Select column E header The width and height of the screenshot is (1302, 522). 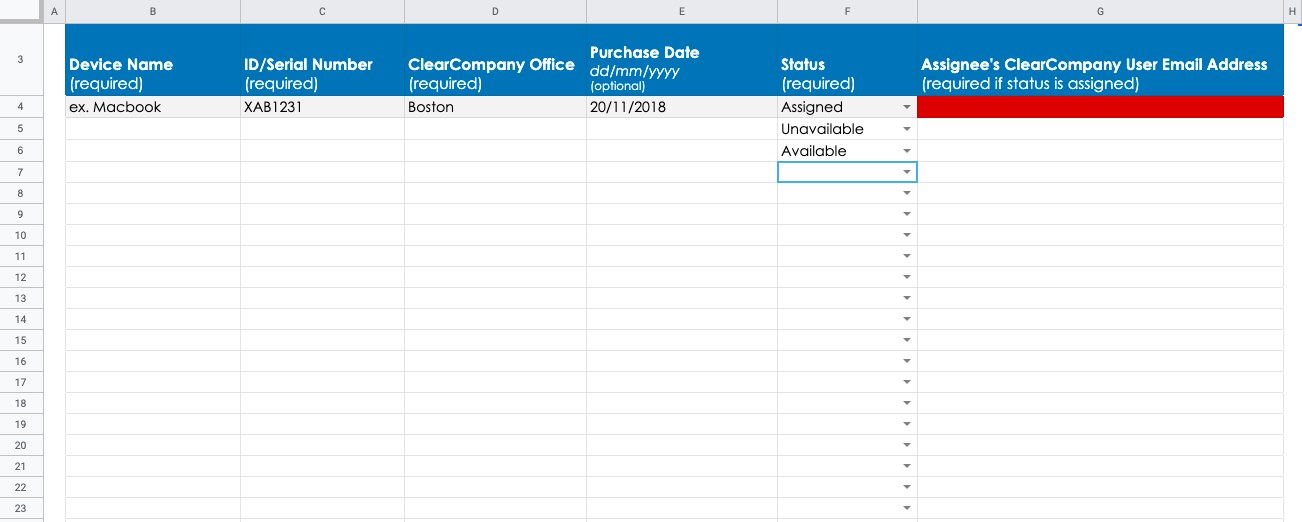(682, 11)
